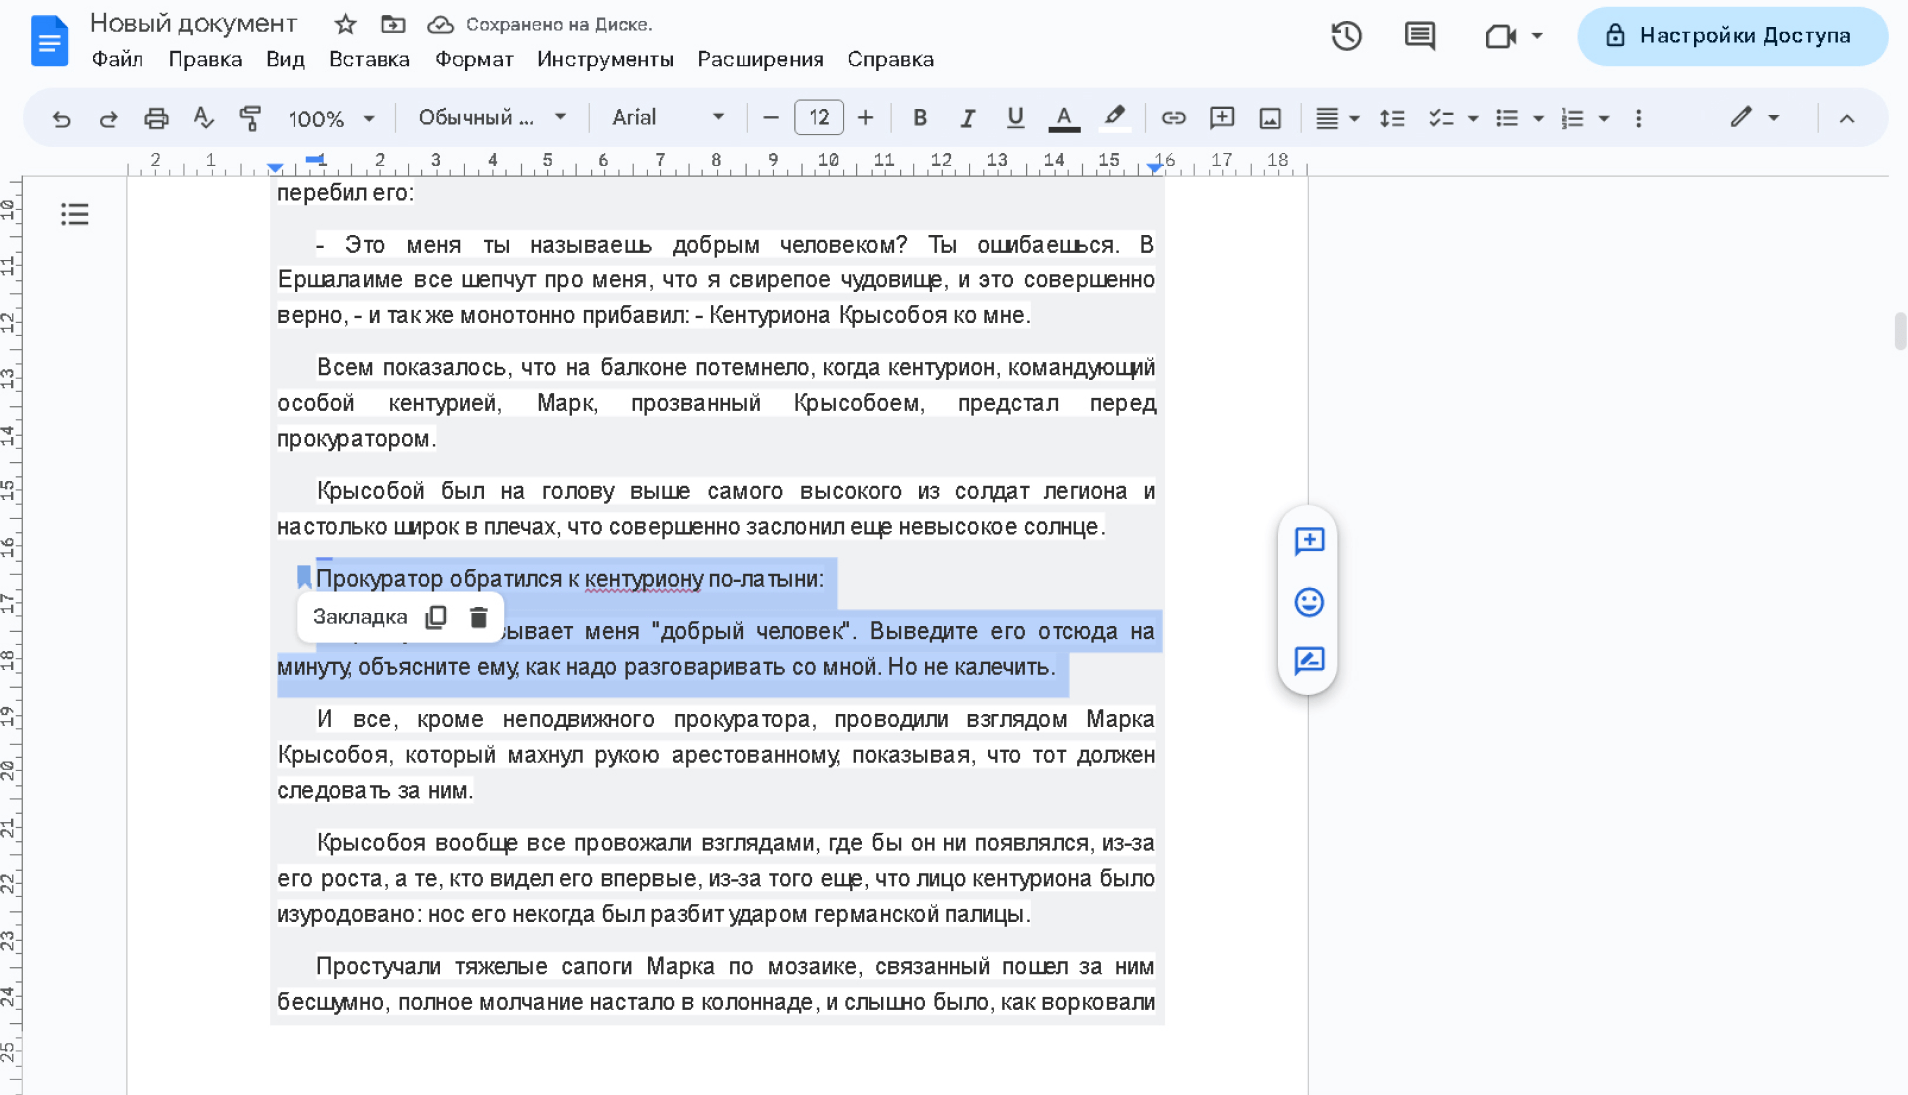
Task: Toggle italic formatting
Action: (x=967, y=118)
